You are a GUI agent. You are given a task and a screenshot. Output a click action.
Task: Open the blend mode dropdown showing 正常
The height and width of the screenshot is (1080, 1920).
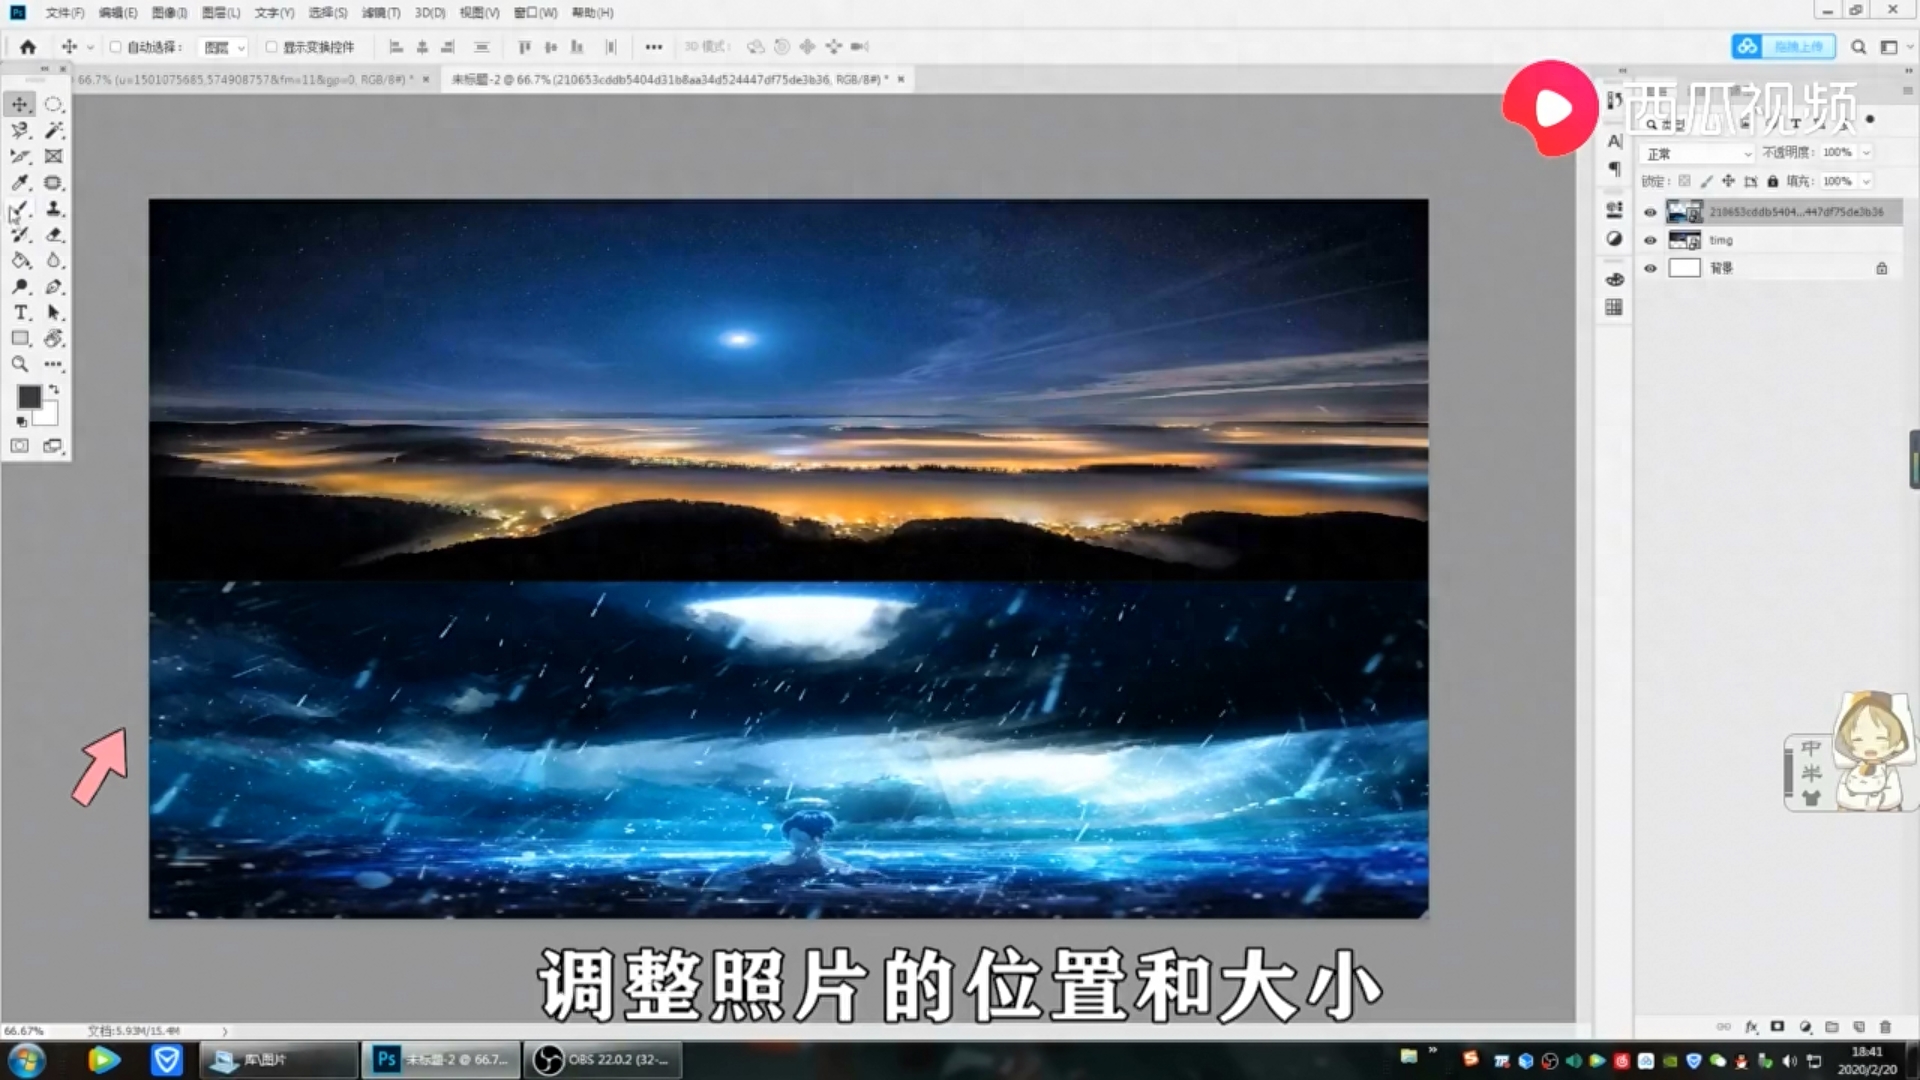1697,153
